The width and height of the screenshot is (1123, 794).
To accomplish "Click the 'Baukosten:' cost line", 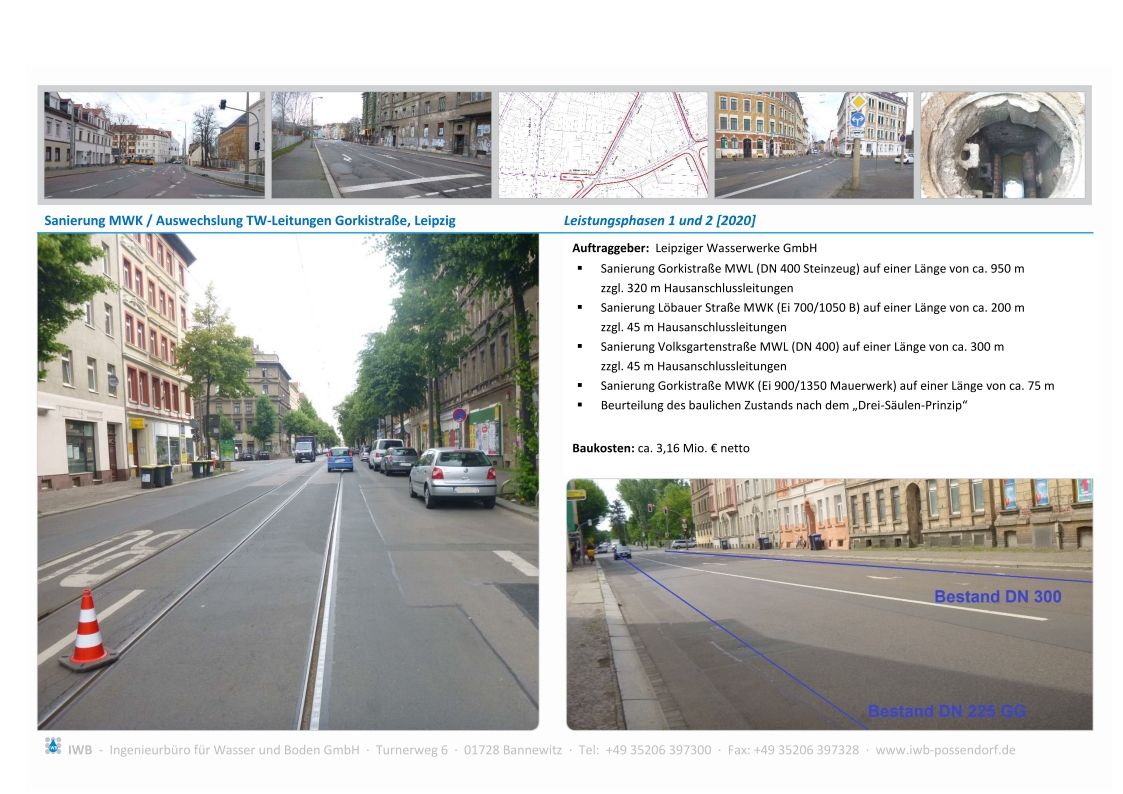I will coord(660,448).
